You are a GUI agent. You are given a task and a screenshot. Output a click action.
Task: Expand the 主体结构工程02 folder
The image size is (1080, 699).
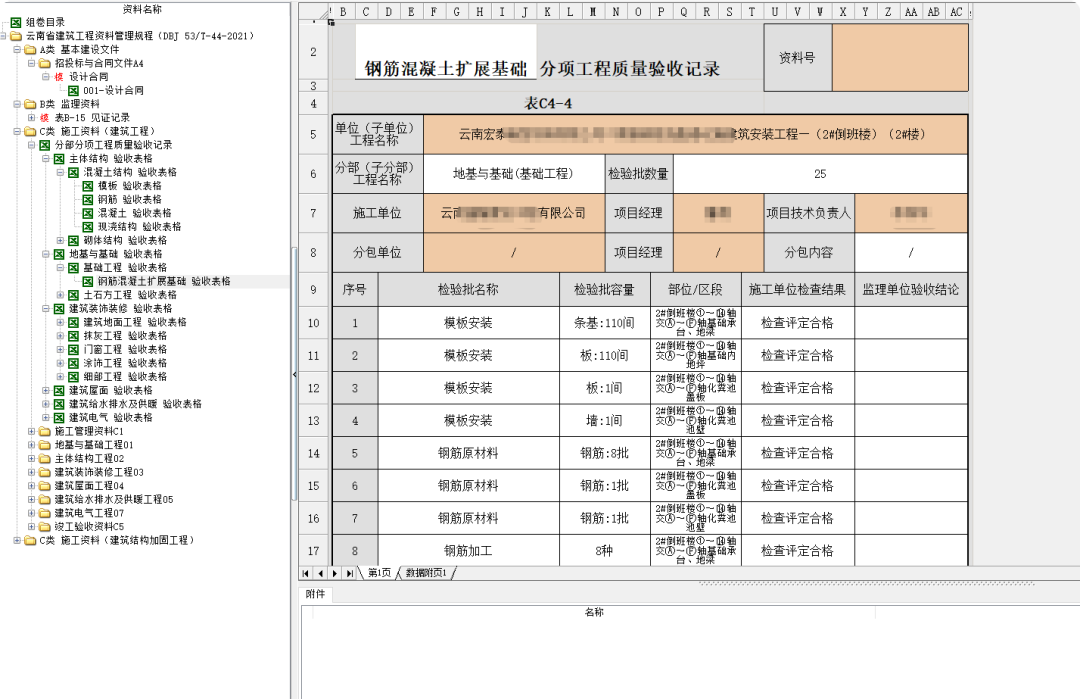point(32,459)
